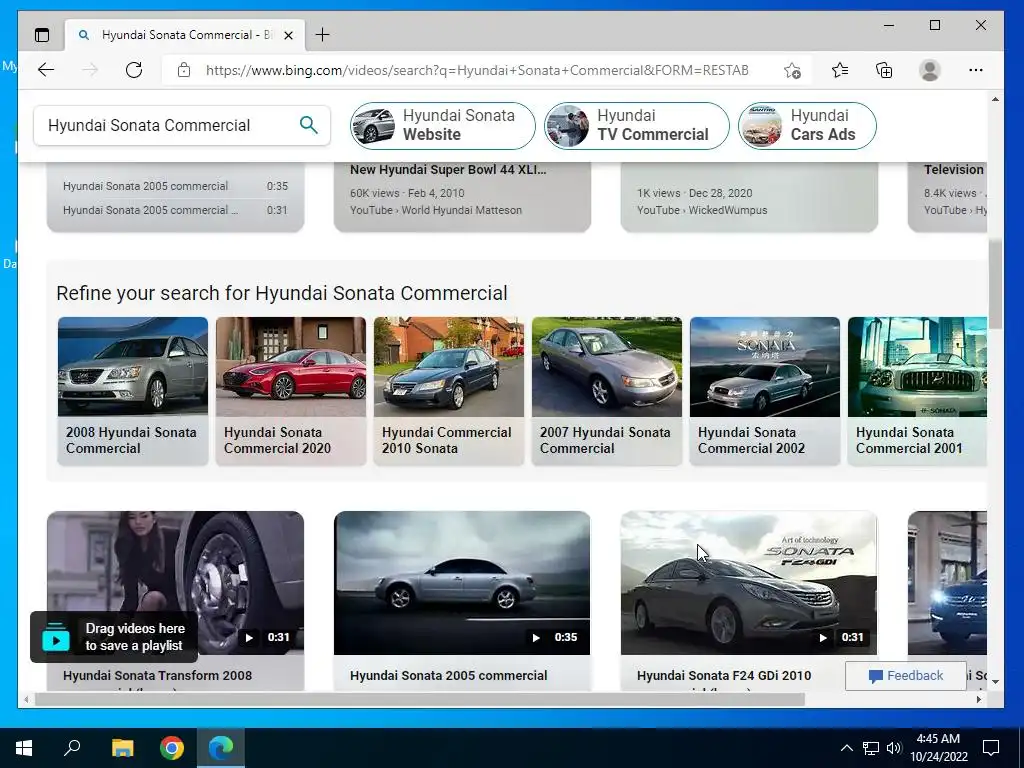
Task: Open the Windows Start menu
Action: tap(24, 748)
